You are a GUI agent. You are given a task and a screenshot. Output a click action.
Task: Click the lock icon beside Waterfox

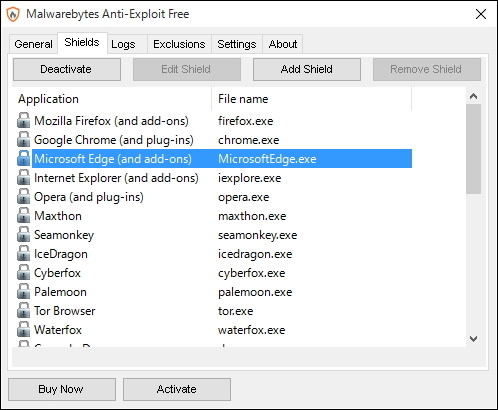23,329
